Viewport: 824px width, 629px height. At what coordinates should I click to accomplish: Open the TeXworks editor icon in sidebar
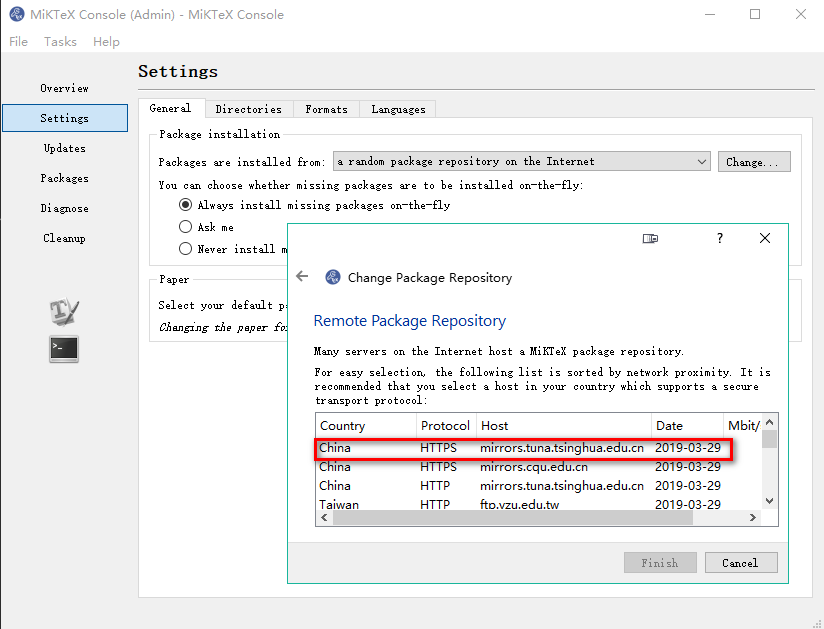(64, 311)
